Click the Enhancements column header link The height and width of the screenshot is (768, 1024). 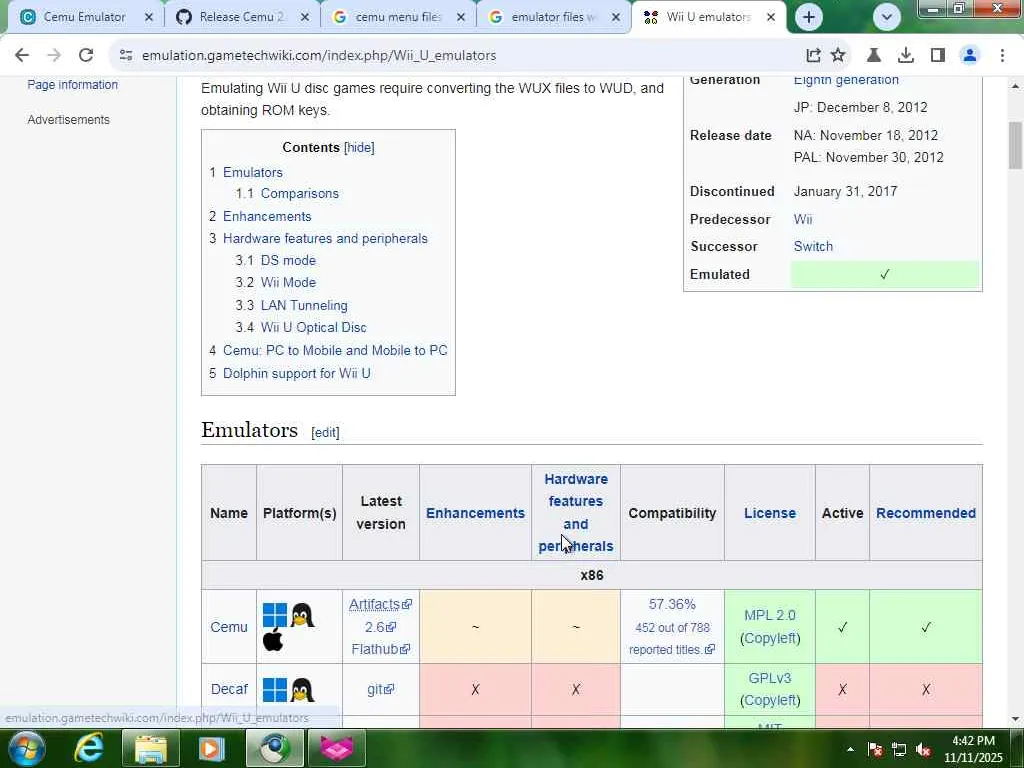coord(475,513)
